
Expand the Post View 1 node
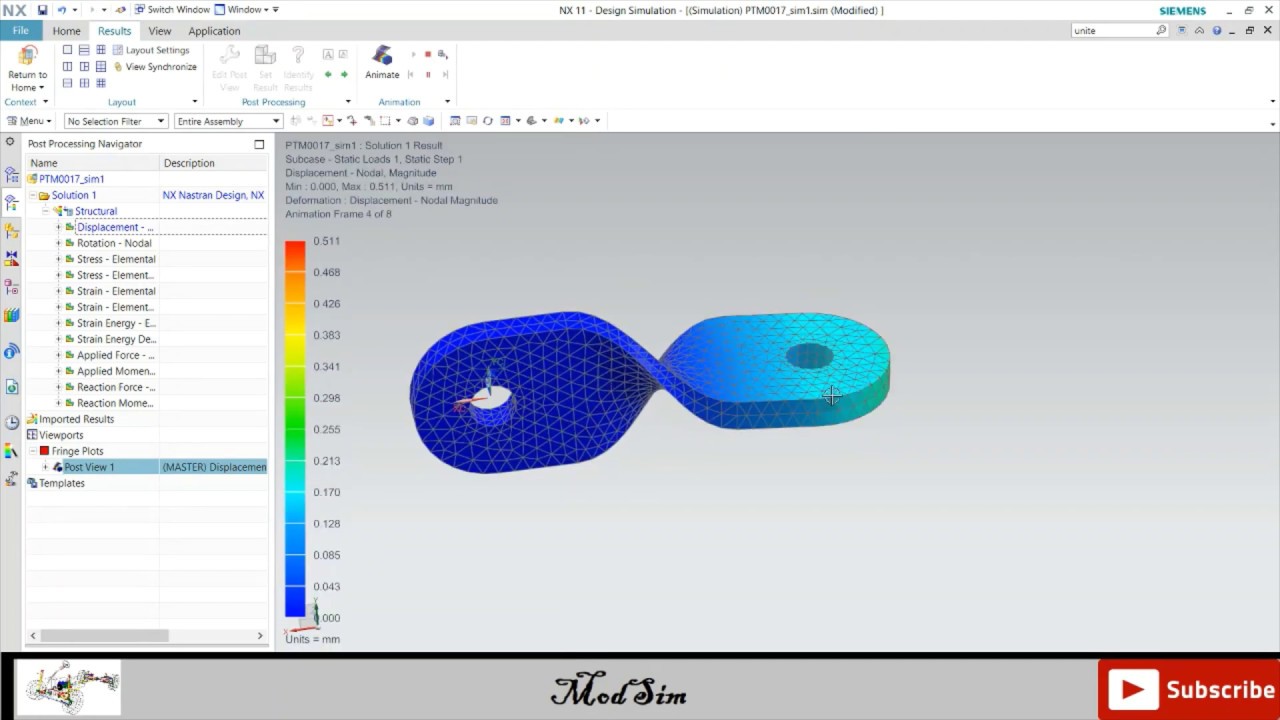tap(45, 467)
